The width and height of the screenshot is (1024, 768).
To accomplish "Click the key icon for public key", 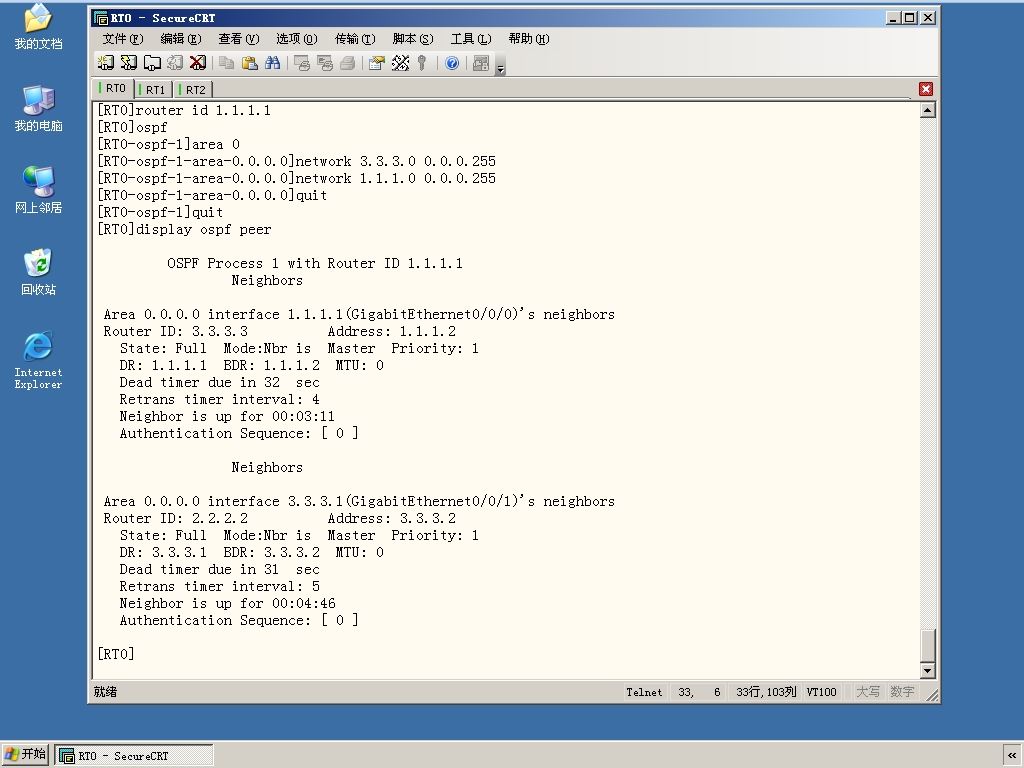I will (422, 63).
